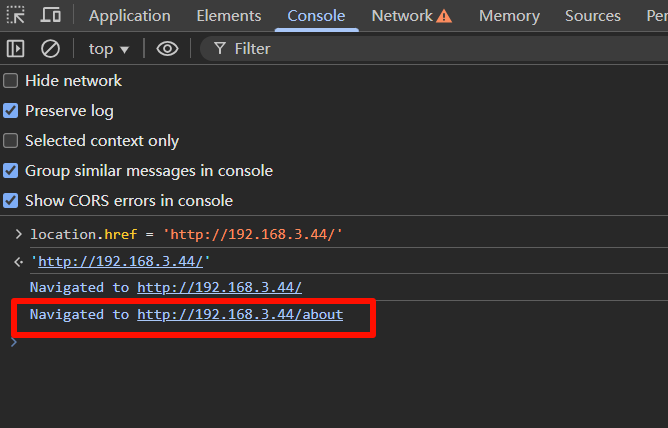Uncheck the Preserve log option
The image size is (668, 428).
(11, 111)
